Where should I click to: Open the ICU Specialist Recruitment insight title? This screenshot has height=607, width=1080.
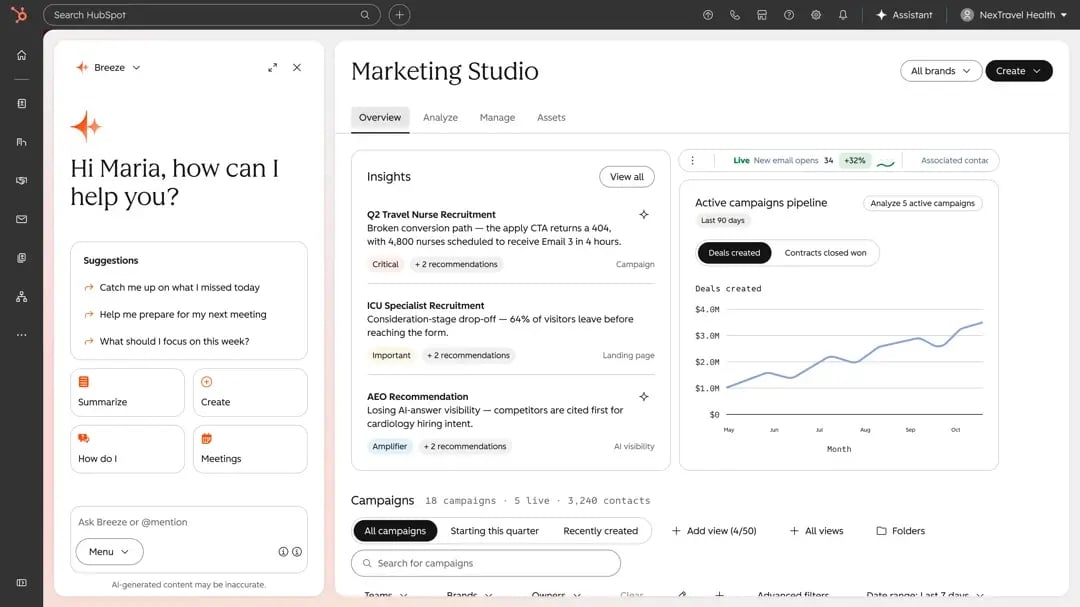coord(426,305)
